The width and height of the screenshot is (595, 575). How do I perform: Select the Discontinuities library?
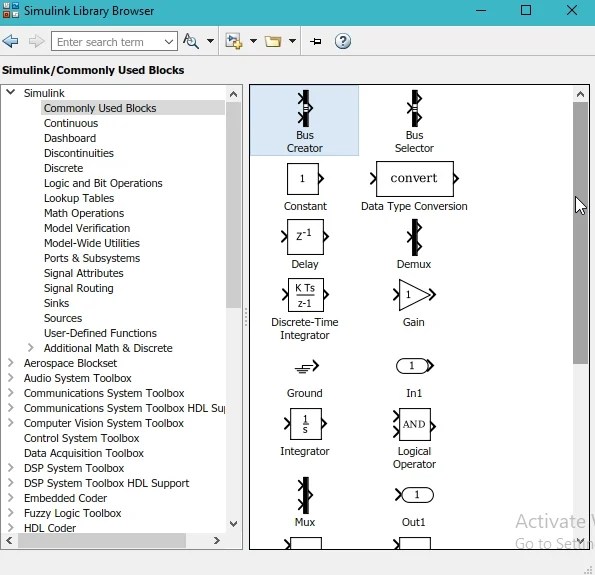(79, 153)
